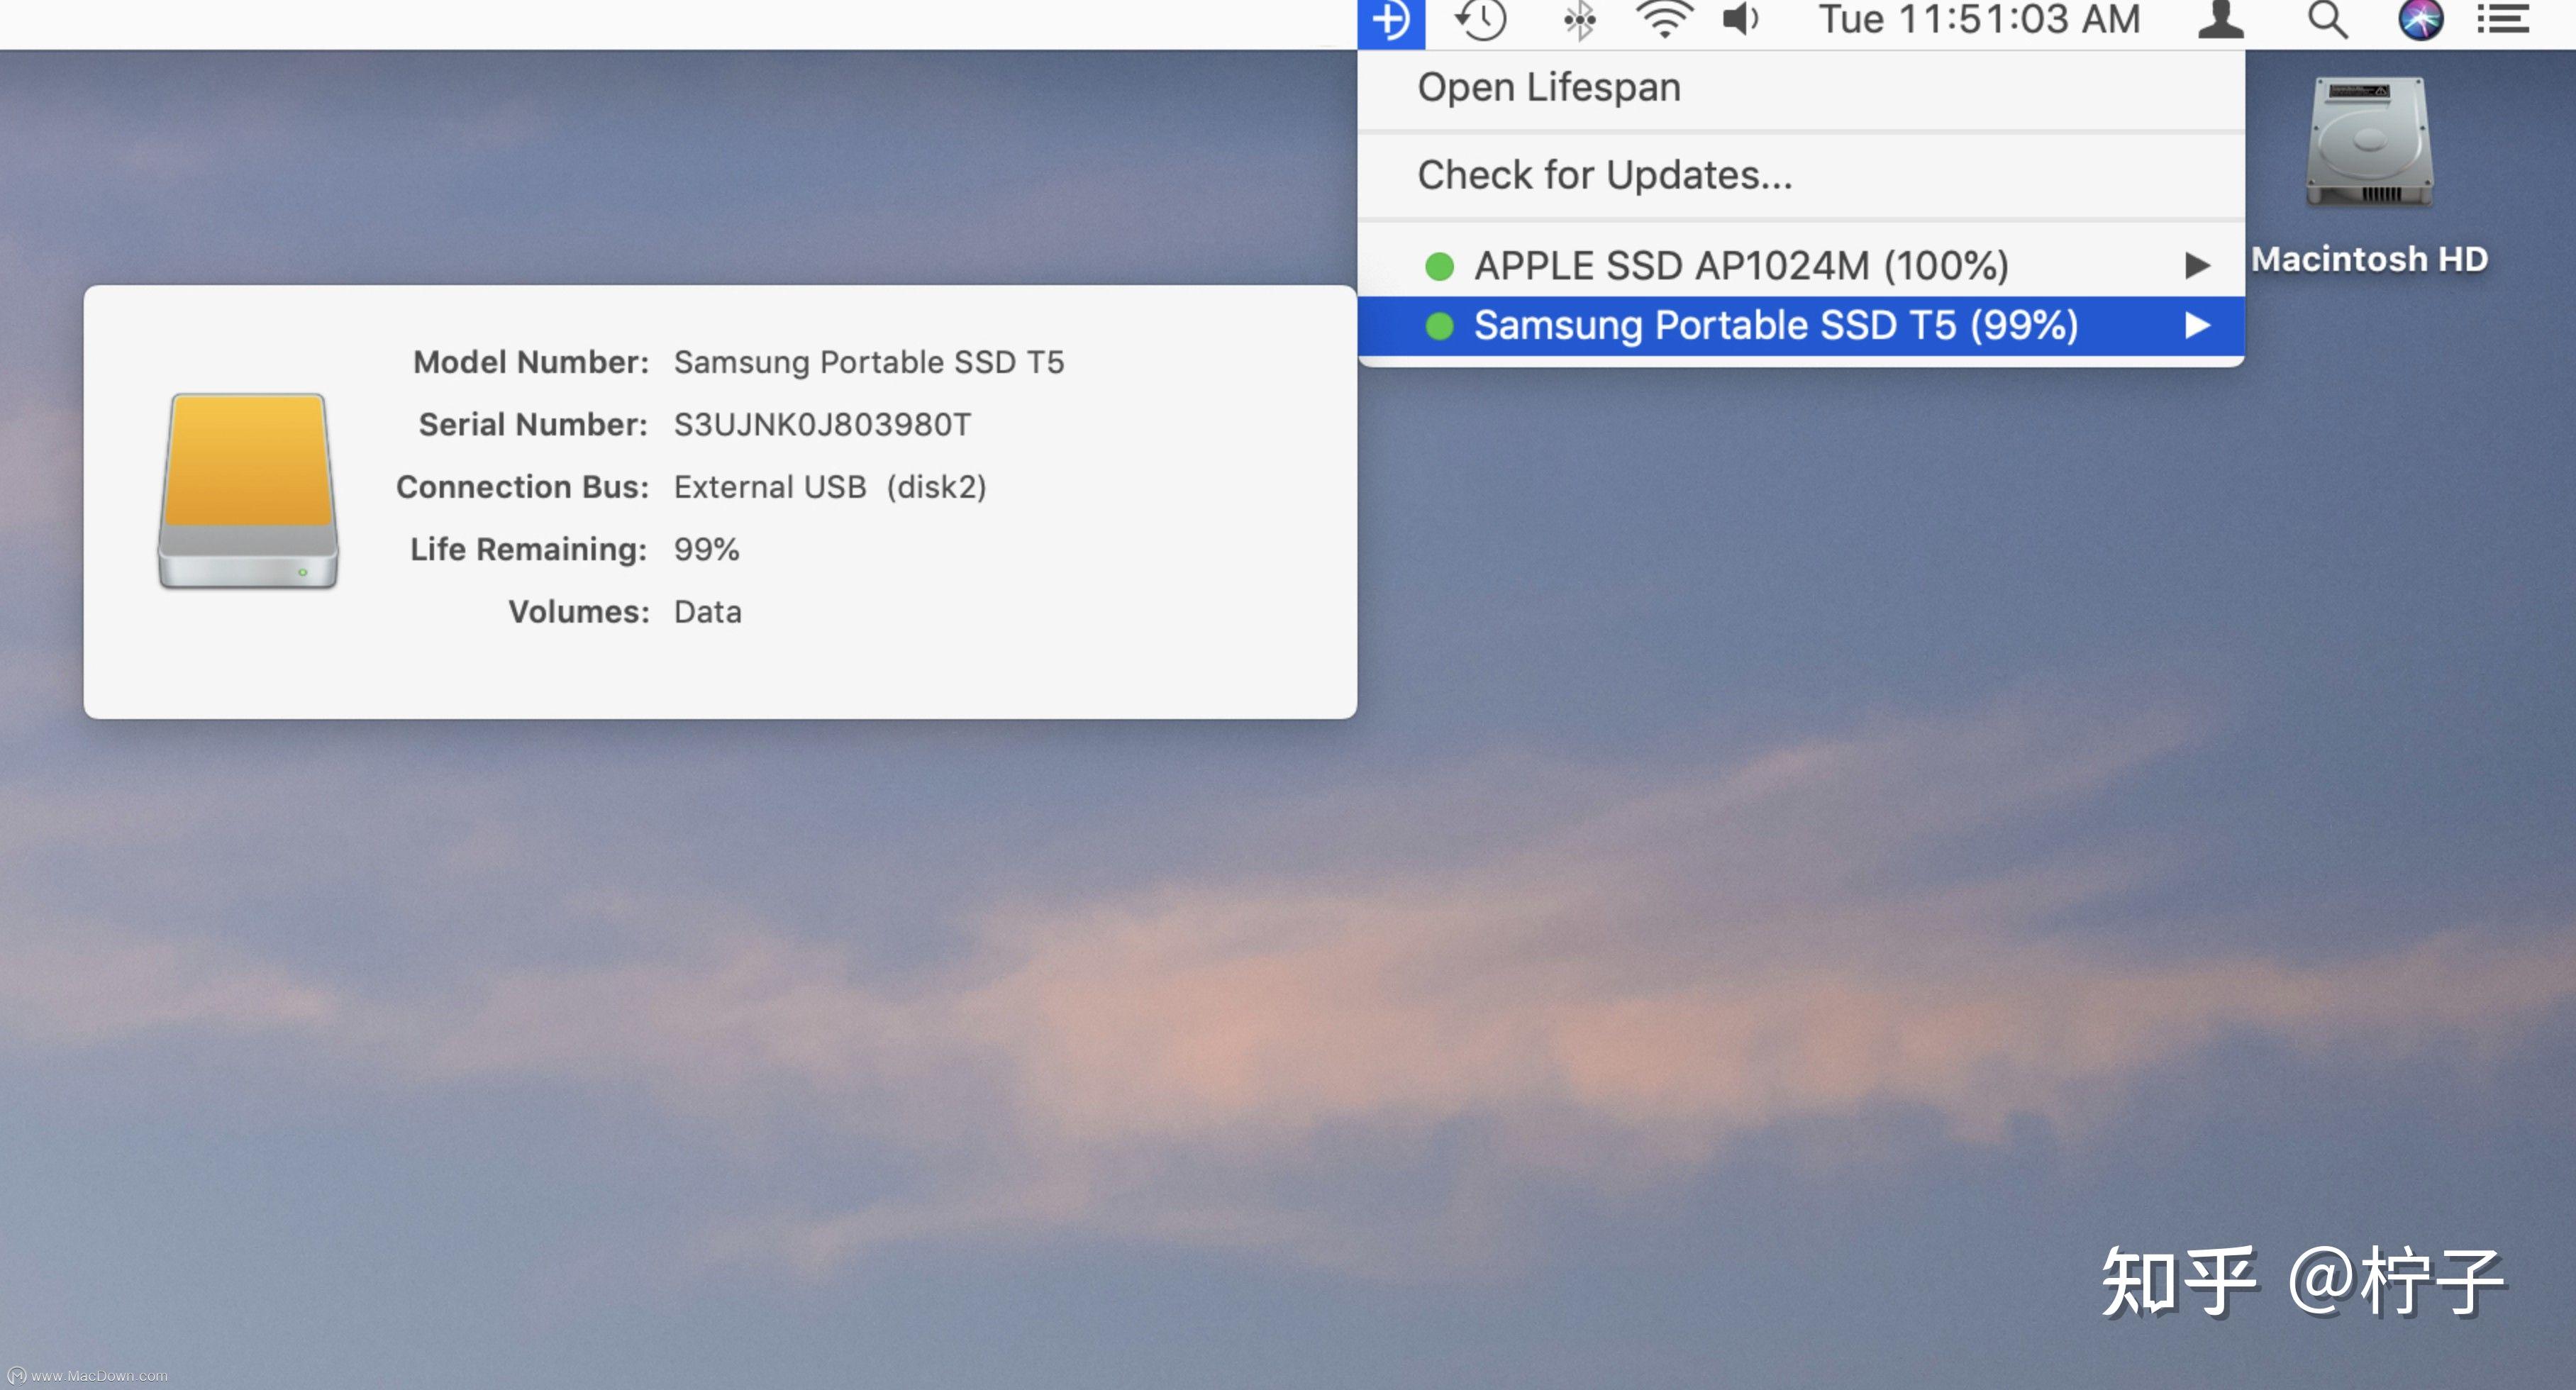Click the Lifespan icon in the menu bar
Screen dimensions: 2576x1390
coord(1390,19)
